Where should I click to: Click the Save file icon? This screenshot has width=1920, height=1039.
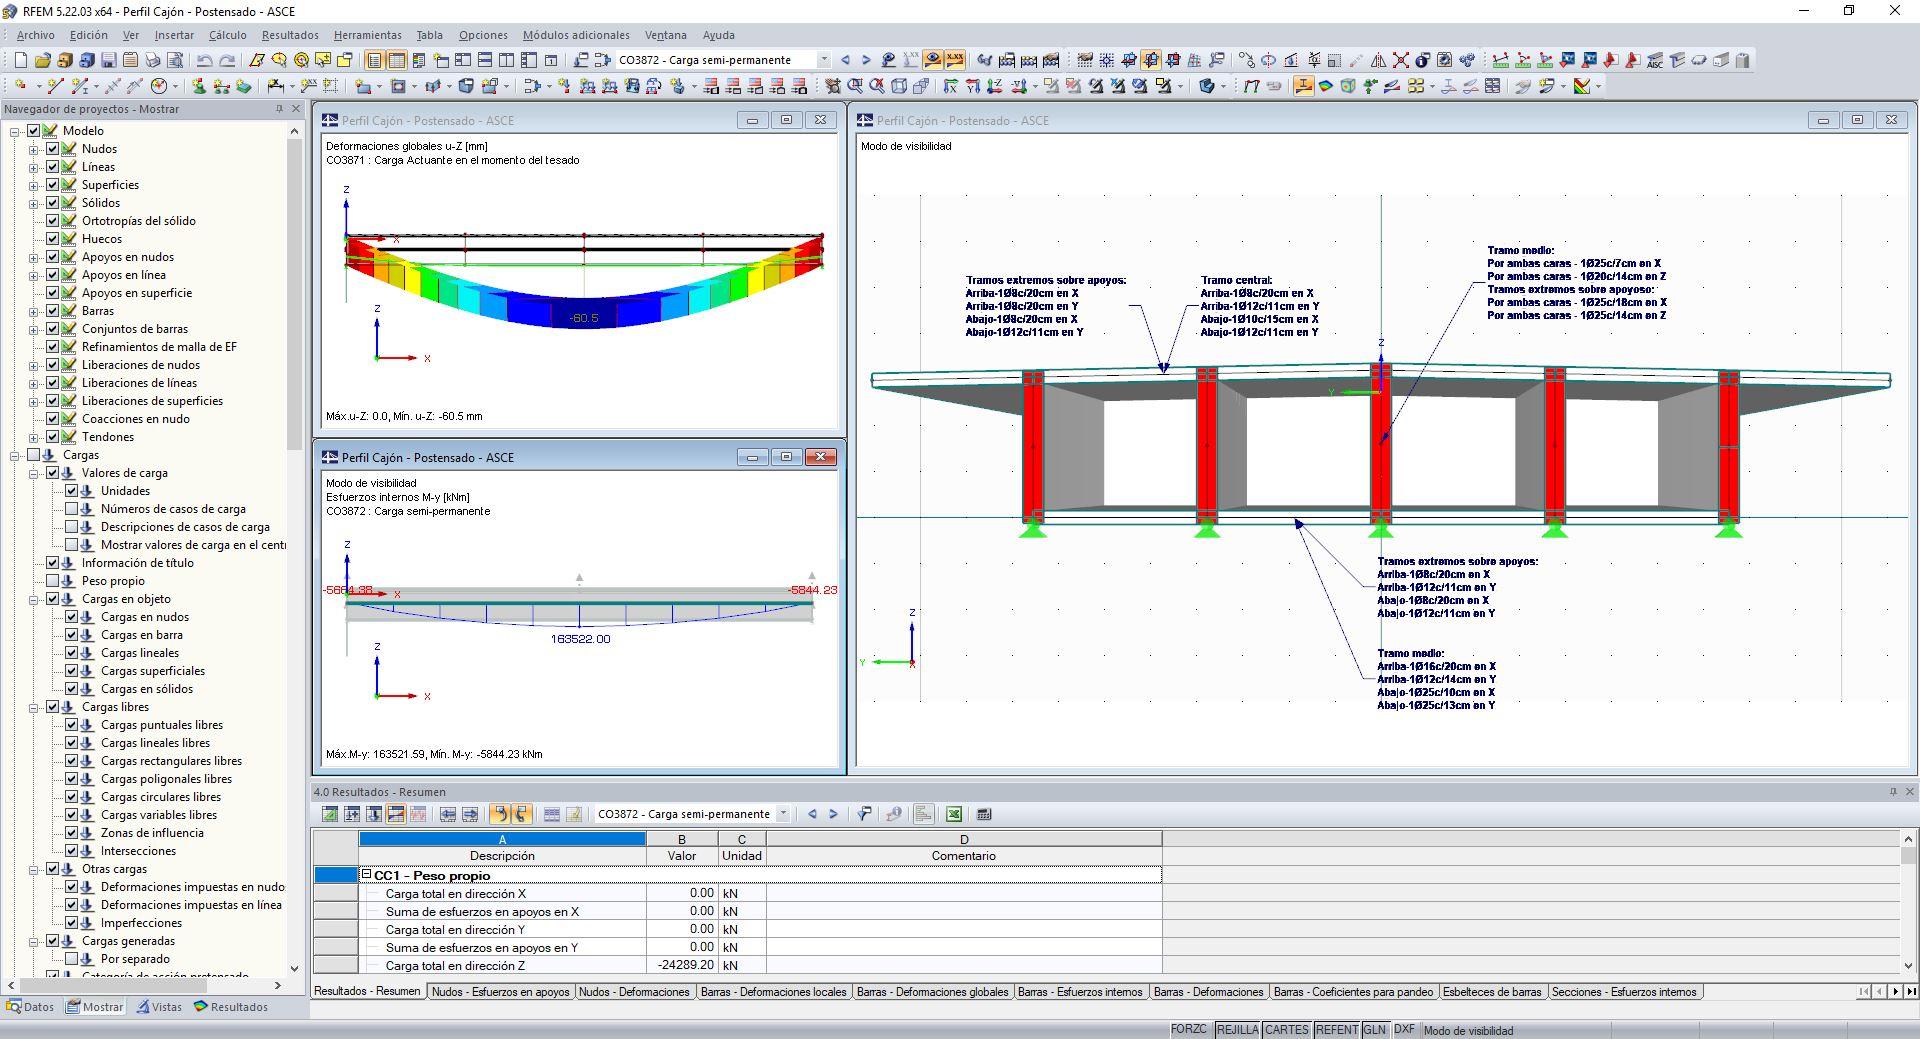[x=109, y=60]
